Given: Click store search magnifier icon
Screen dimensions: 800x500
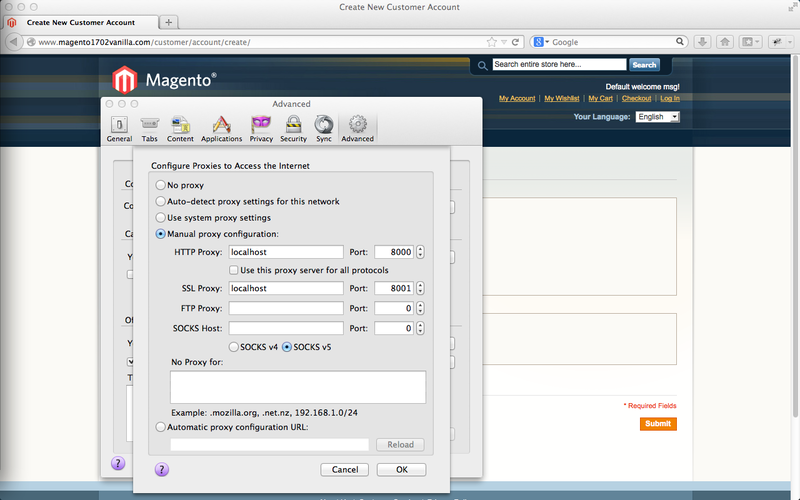Looking at the screenshot, I should coord(482,65).
